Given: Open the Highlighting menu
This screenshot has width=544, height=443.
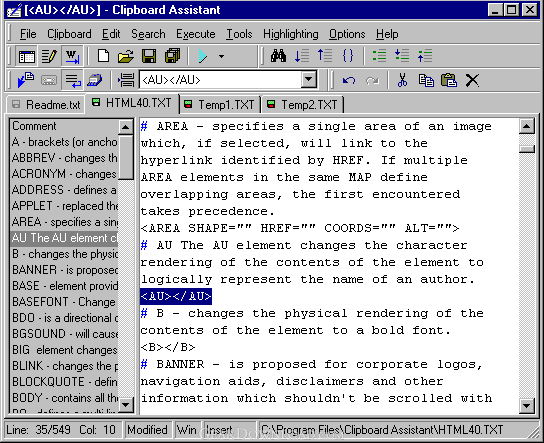Looking at the screenshot, I should [290, 34].
